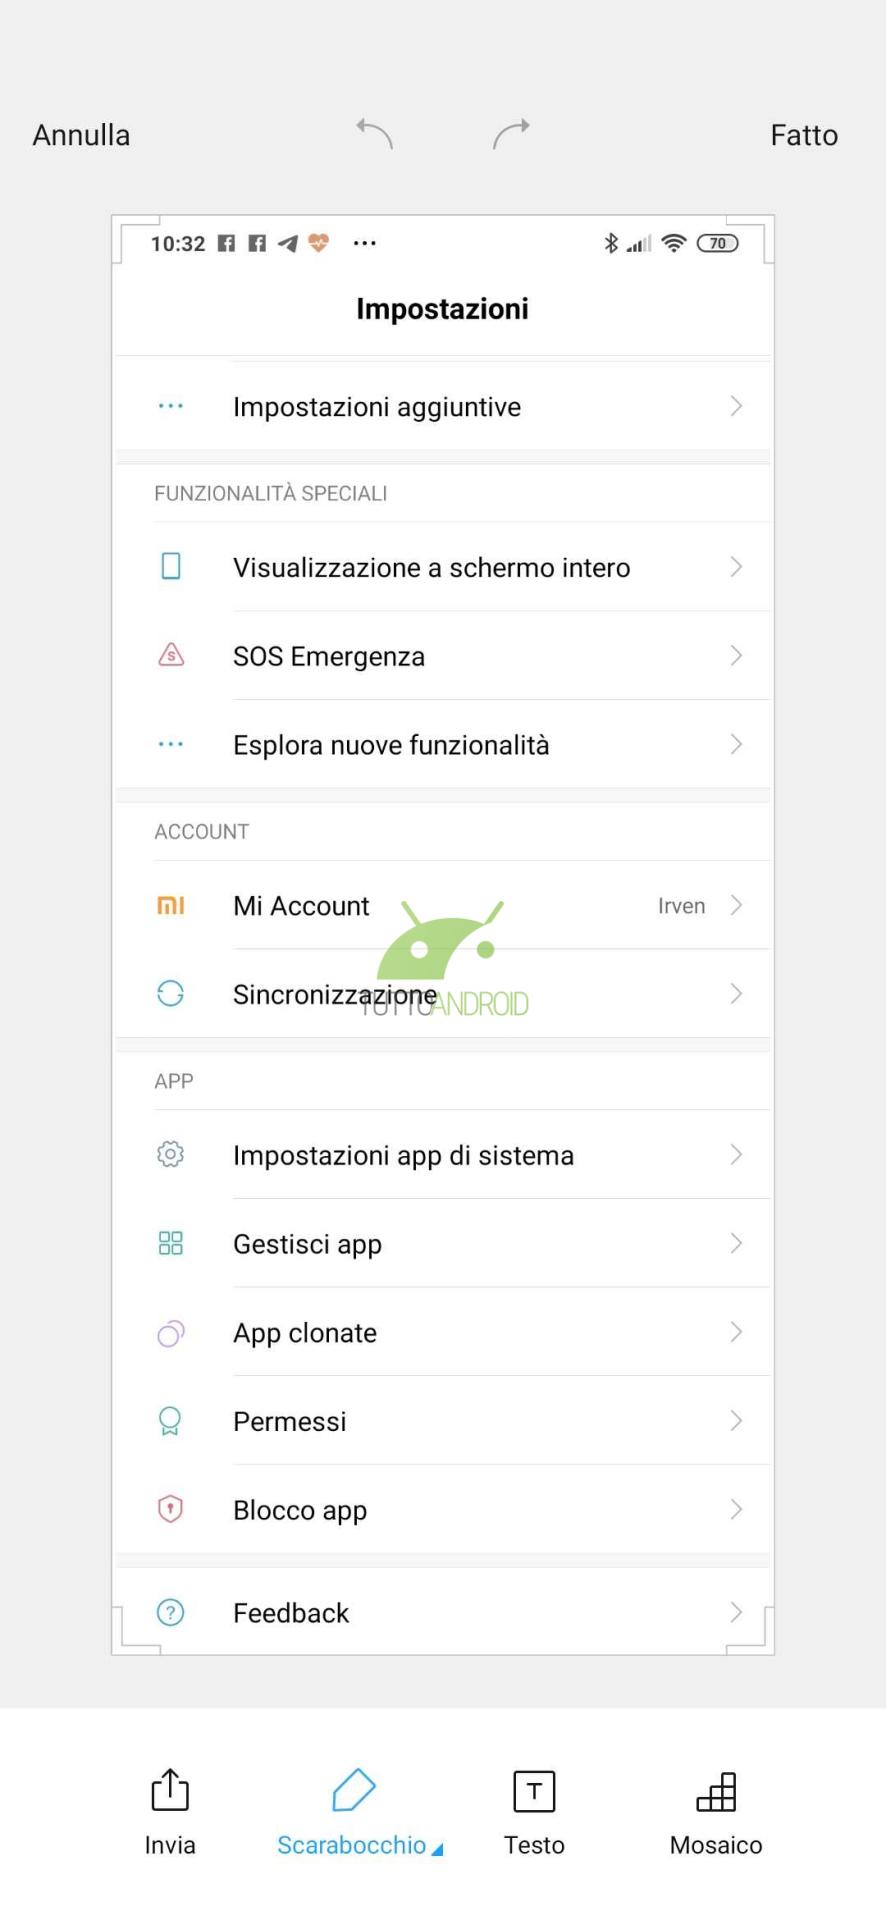Open chevron next to Impostazioni aggiuntive
This screenshot has height=1920, width=886.
pos(736,405)
